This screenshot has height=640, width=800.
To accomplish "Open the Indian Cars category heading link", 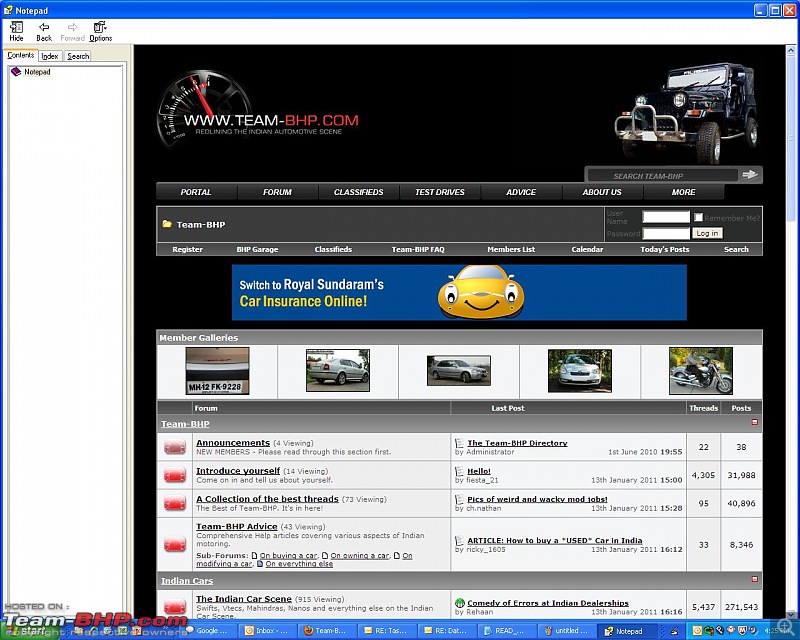I will coord(187,581).
